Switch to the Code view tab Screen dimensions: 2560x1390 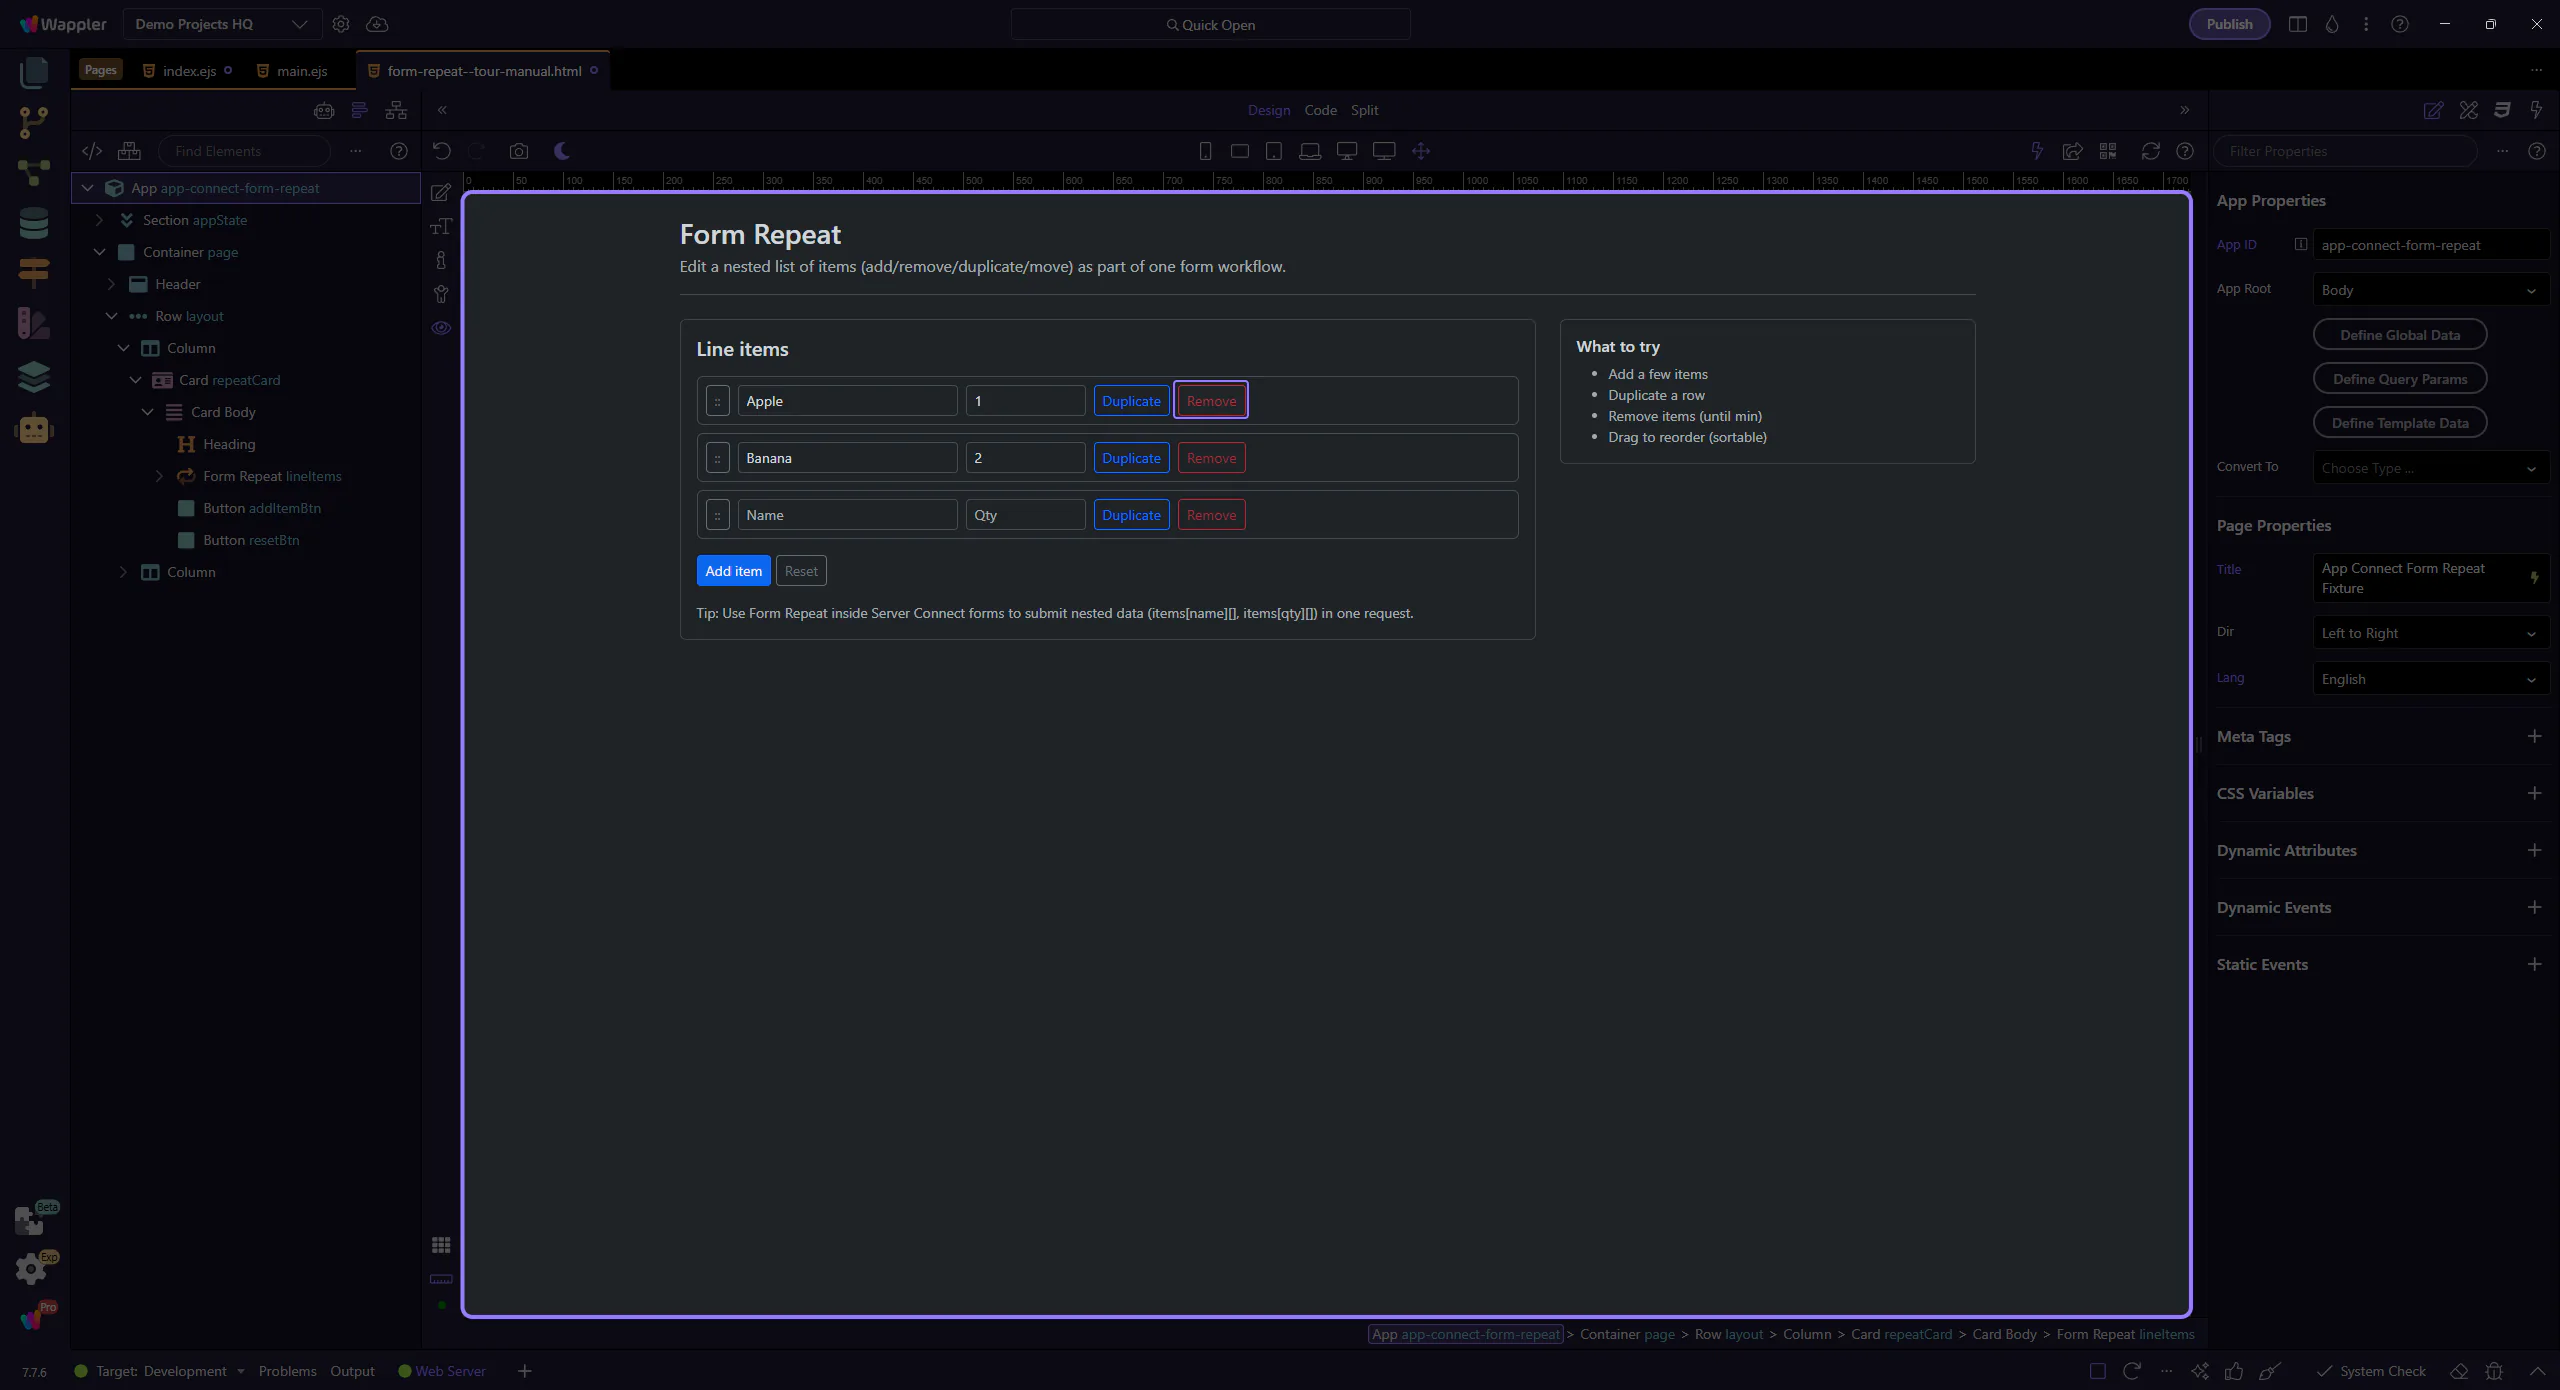click(x=1320, y=110)
